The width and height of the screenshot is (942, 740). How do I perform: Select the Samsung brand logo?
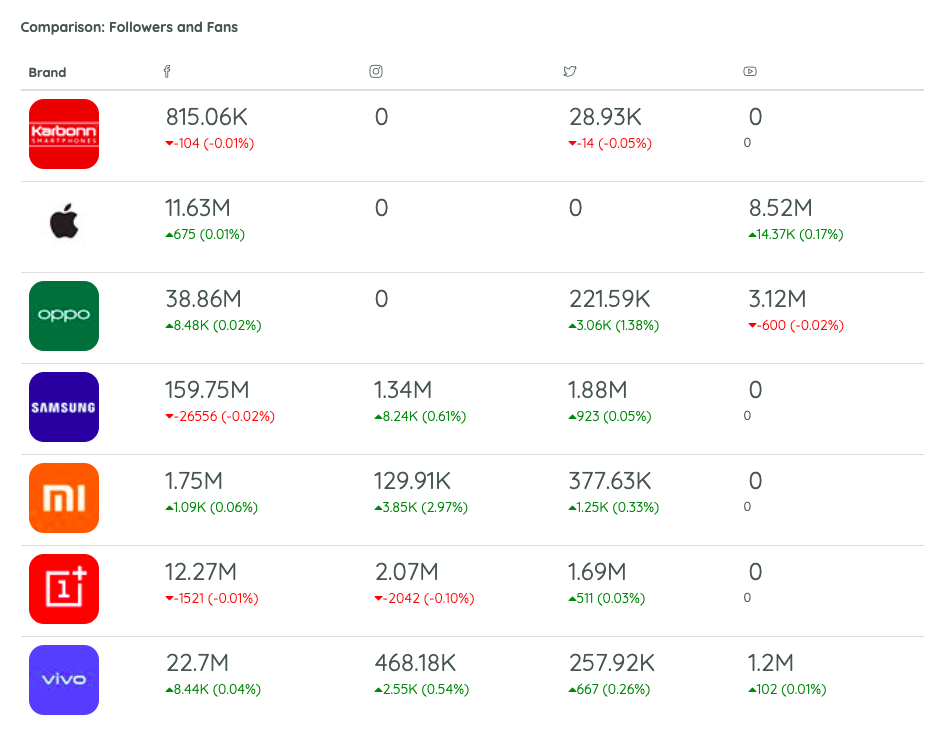(64, 407)
